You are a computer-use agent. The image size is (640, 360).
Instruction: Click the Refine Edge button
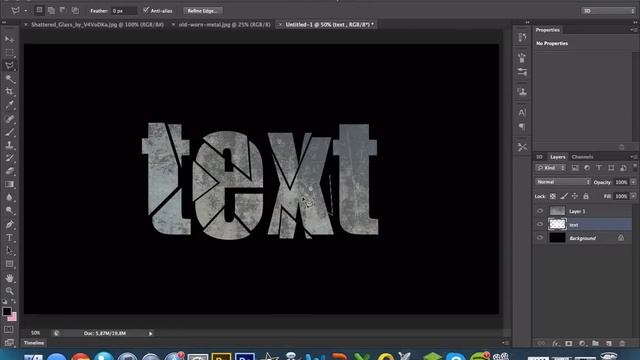[202, 11]
